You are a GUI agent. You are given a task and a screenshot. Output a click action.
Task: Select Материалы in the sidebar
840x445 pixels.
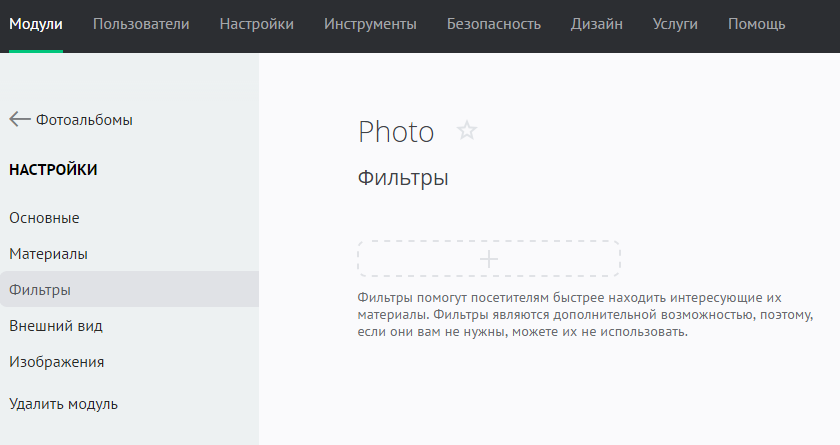pos(48,254)
